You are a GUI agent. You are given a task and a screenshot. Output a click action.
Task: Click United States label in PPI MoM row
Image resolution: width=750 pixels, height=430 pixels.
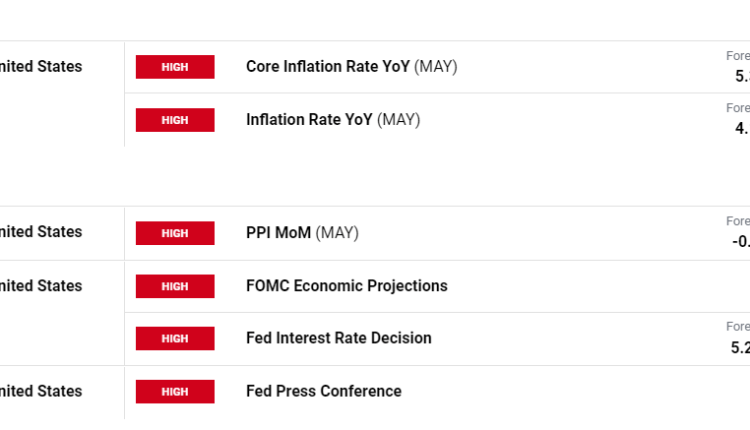click(x=41, y=232)
